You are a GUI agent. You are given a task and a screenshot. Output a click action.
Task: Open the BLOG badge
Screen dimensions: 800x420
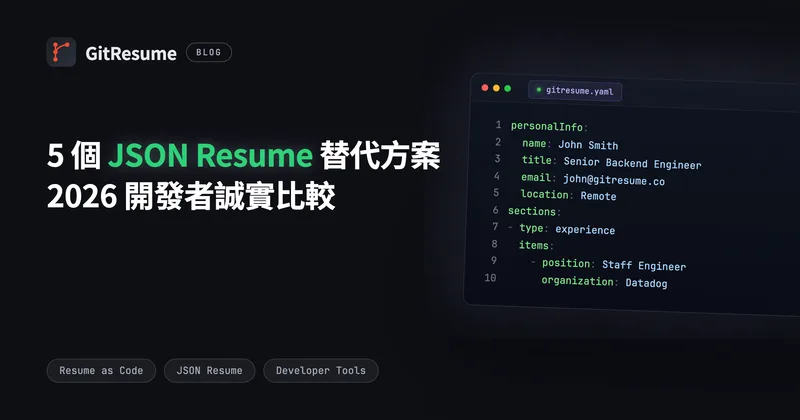(x=209, y=52)
